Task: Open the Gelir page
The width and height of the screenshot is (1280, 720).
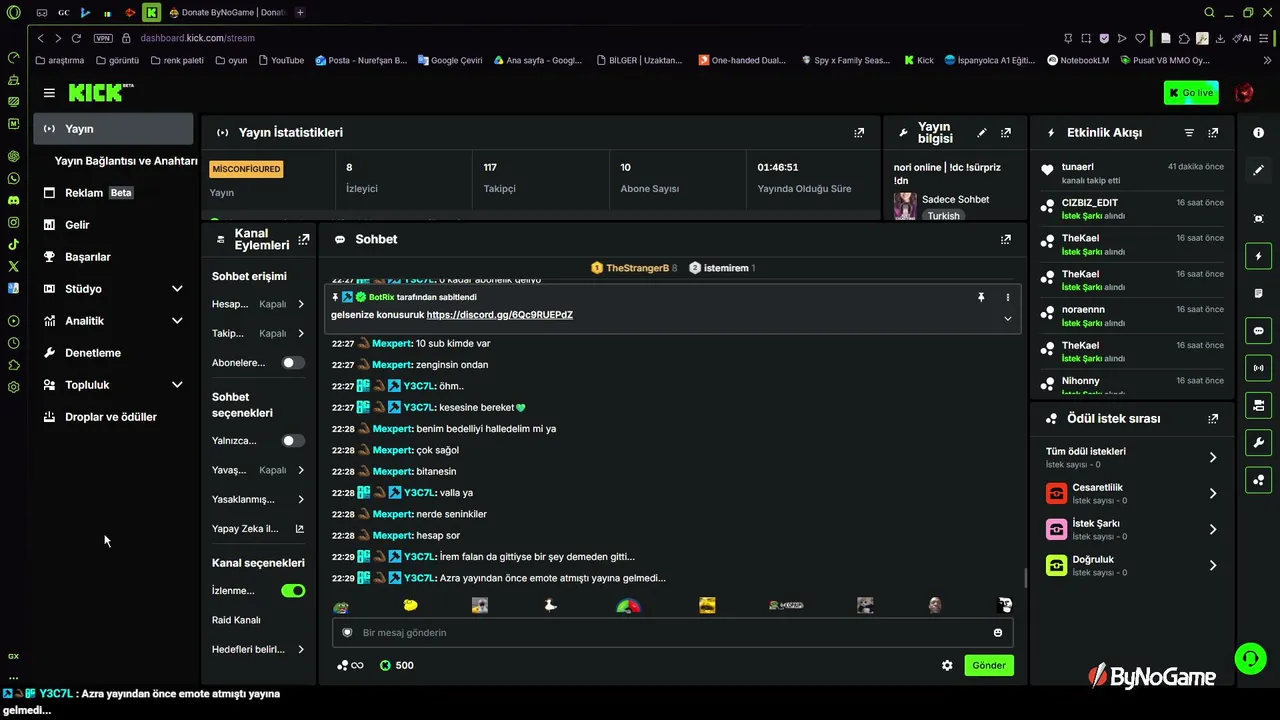Action: 113,225
